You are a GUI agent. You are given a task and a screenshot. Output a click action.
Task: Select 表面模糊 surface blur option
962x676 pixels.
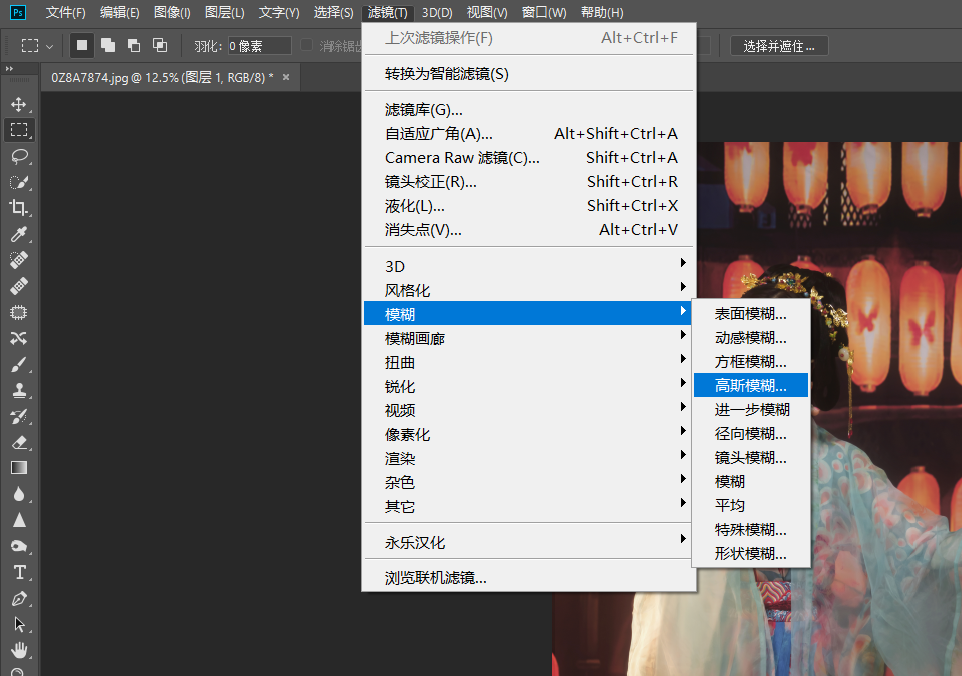750,313
